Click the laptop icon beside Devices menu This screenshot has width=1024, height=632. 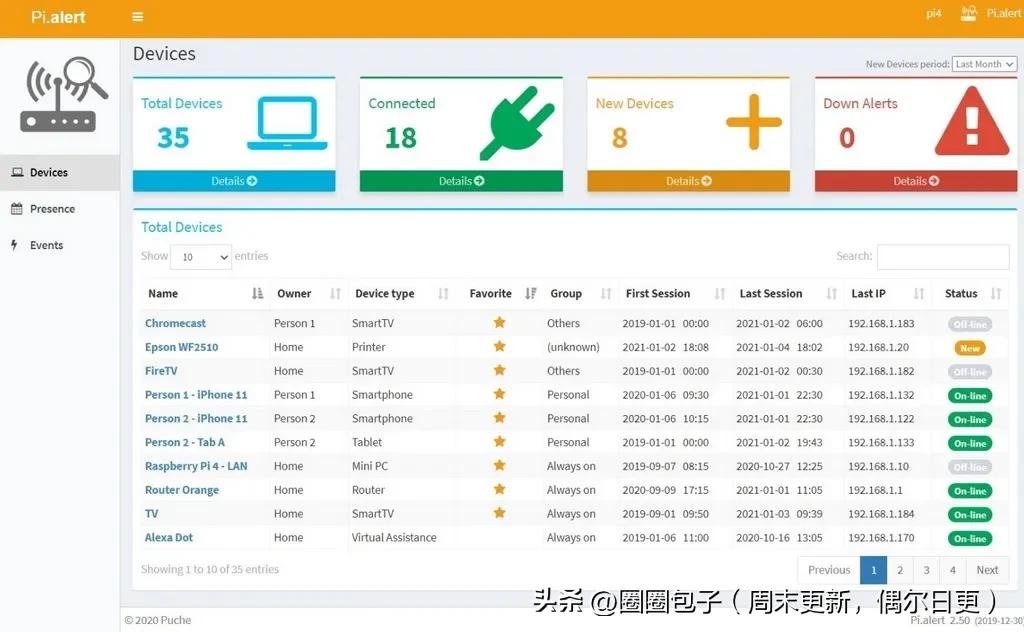coord(18,172)
